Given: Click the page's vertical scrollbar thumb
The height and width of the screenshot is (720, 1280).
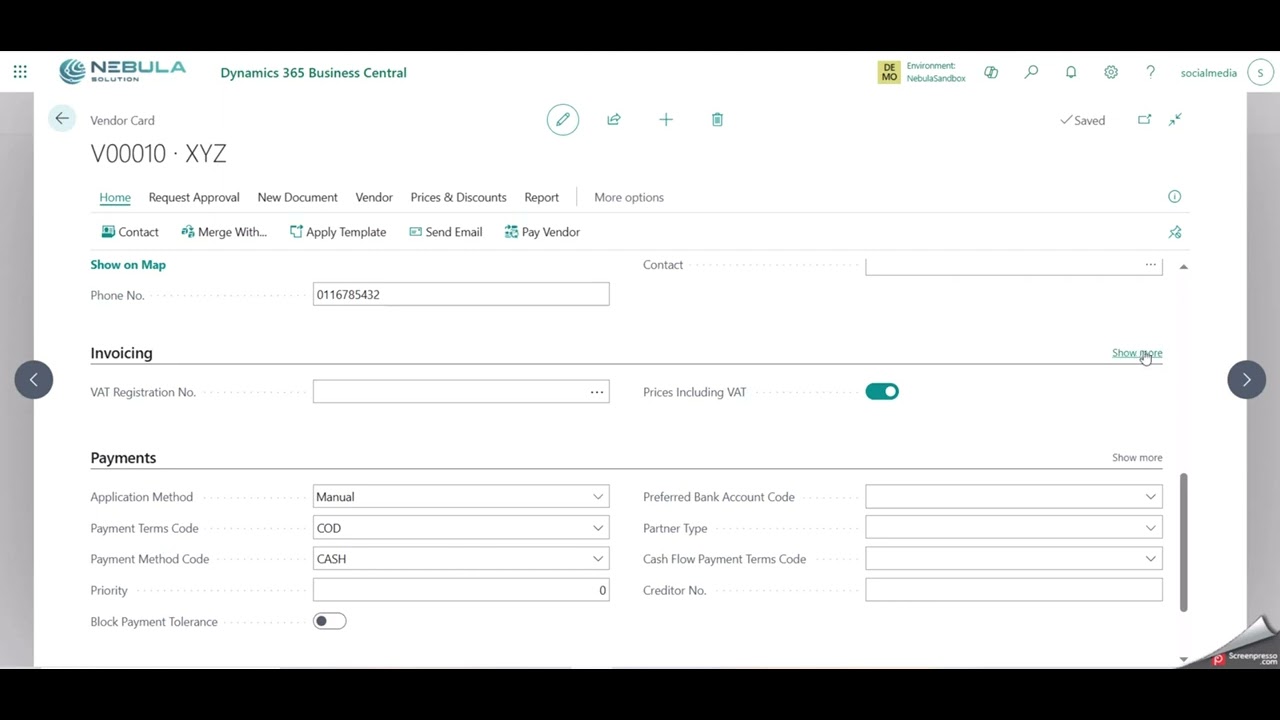Looking at the screenshot, I should pos(1184,542).
